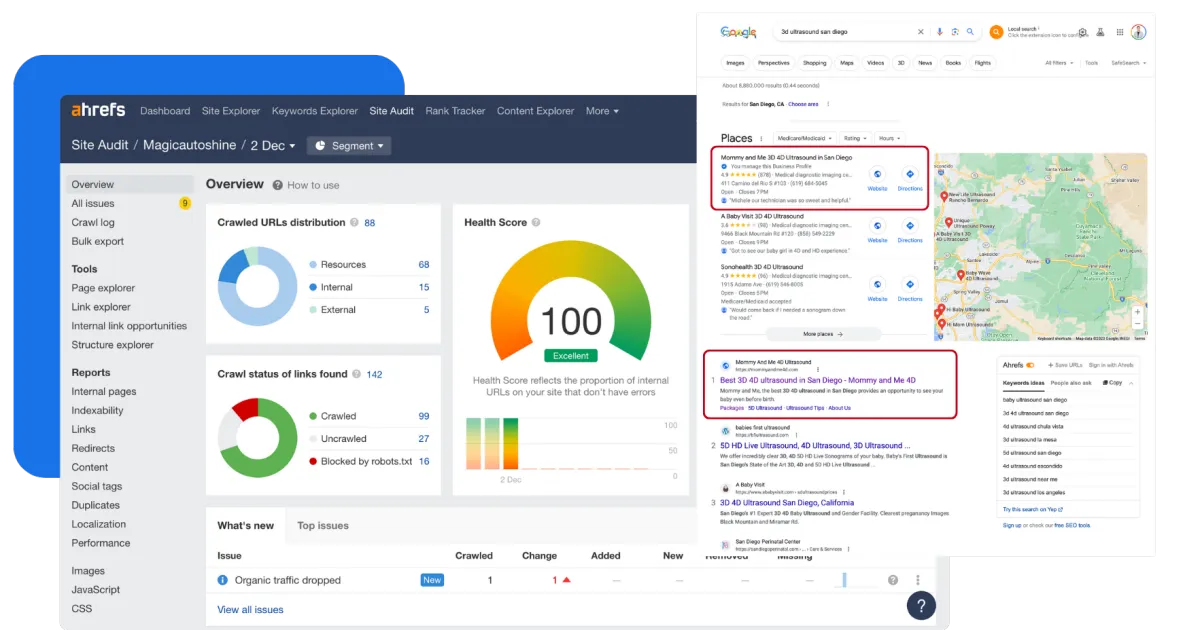The width and height of the screenshot is (1200, 630).
Task: Click the info icon next to Overview's How to use
Action: coord(278,185)
